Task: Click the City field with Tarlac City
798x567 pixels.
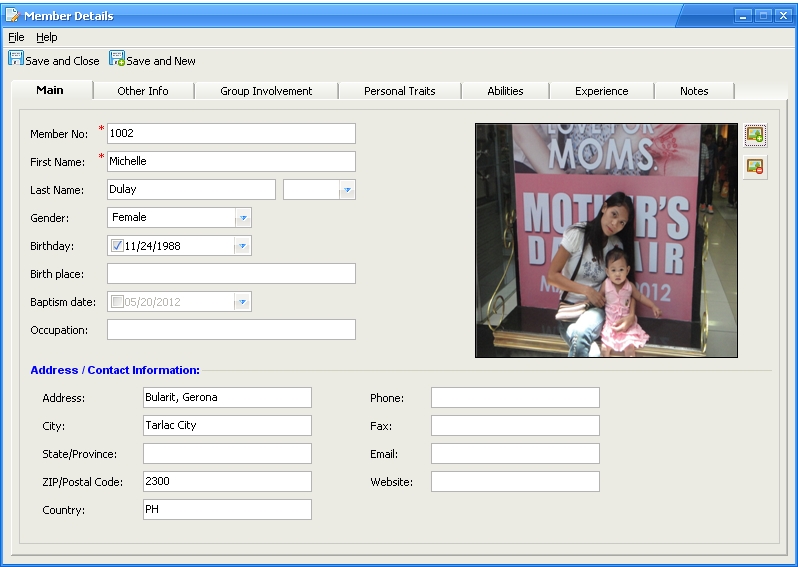Action: pos(227,426)
